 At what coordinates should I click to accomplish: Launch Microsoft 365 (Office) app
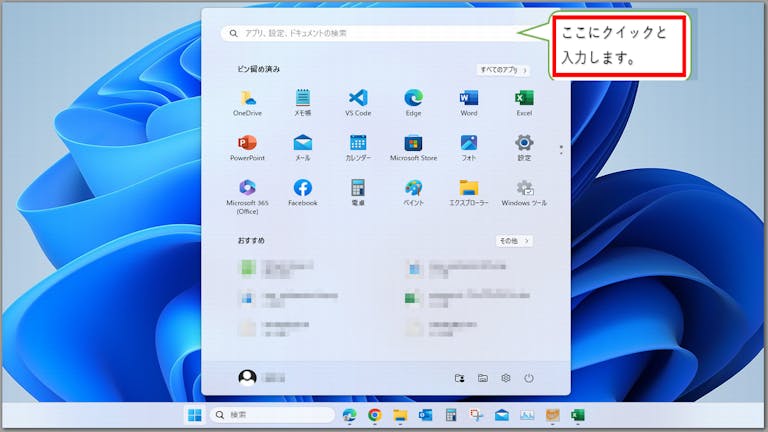pos(247,197)
